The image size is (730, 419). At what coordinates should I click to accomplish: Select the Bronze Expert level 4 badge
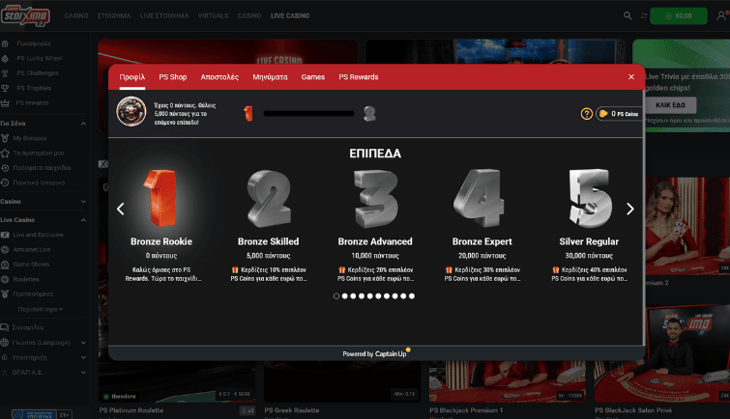(482, 198)
